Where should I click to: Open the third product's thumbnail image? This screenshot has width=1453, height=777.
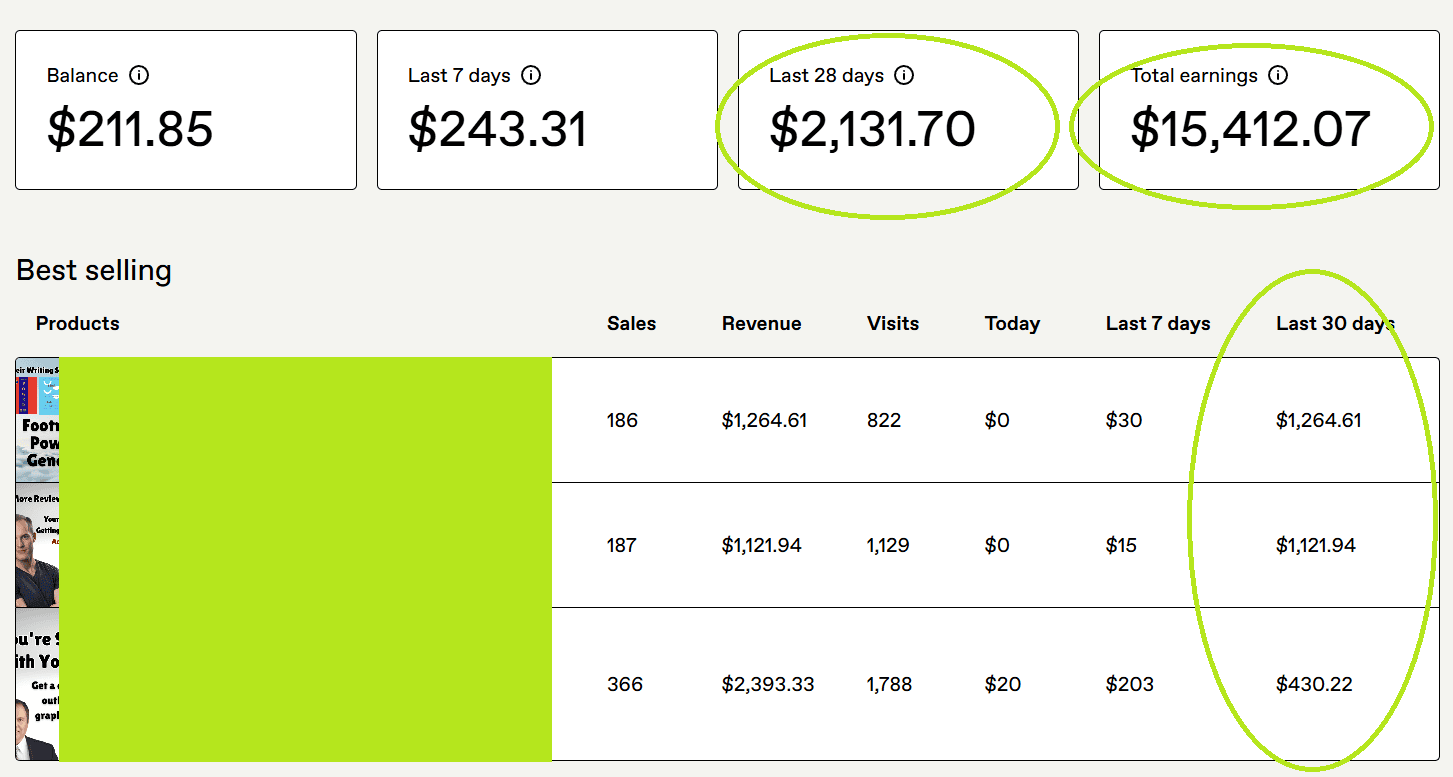click(x=37, y=684)
